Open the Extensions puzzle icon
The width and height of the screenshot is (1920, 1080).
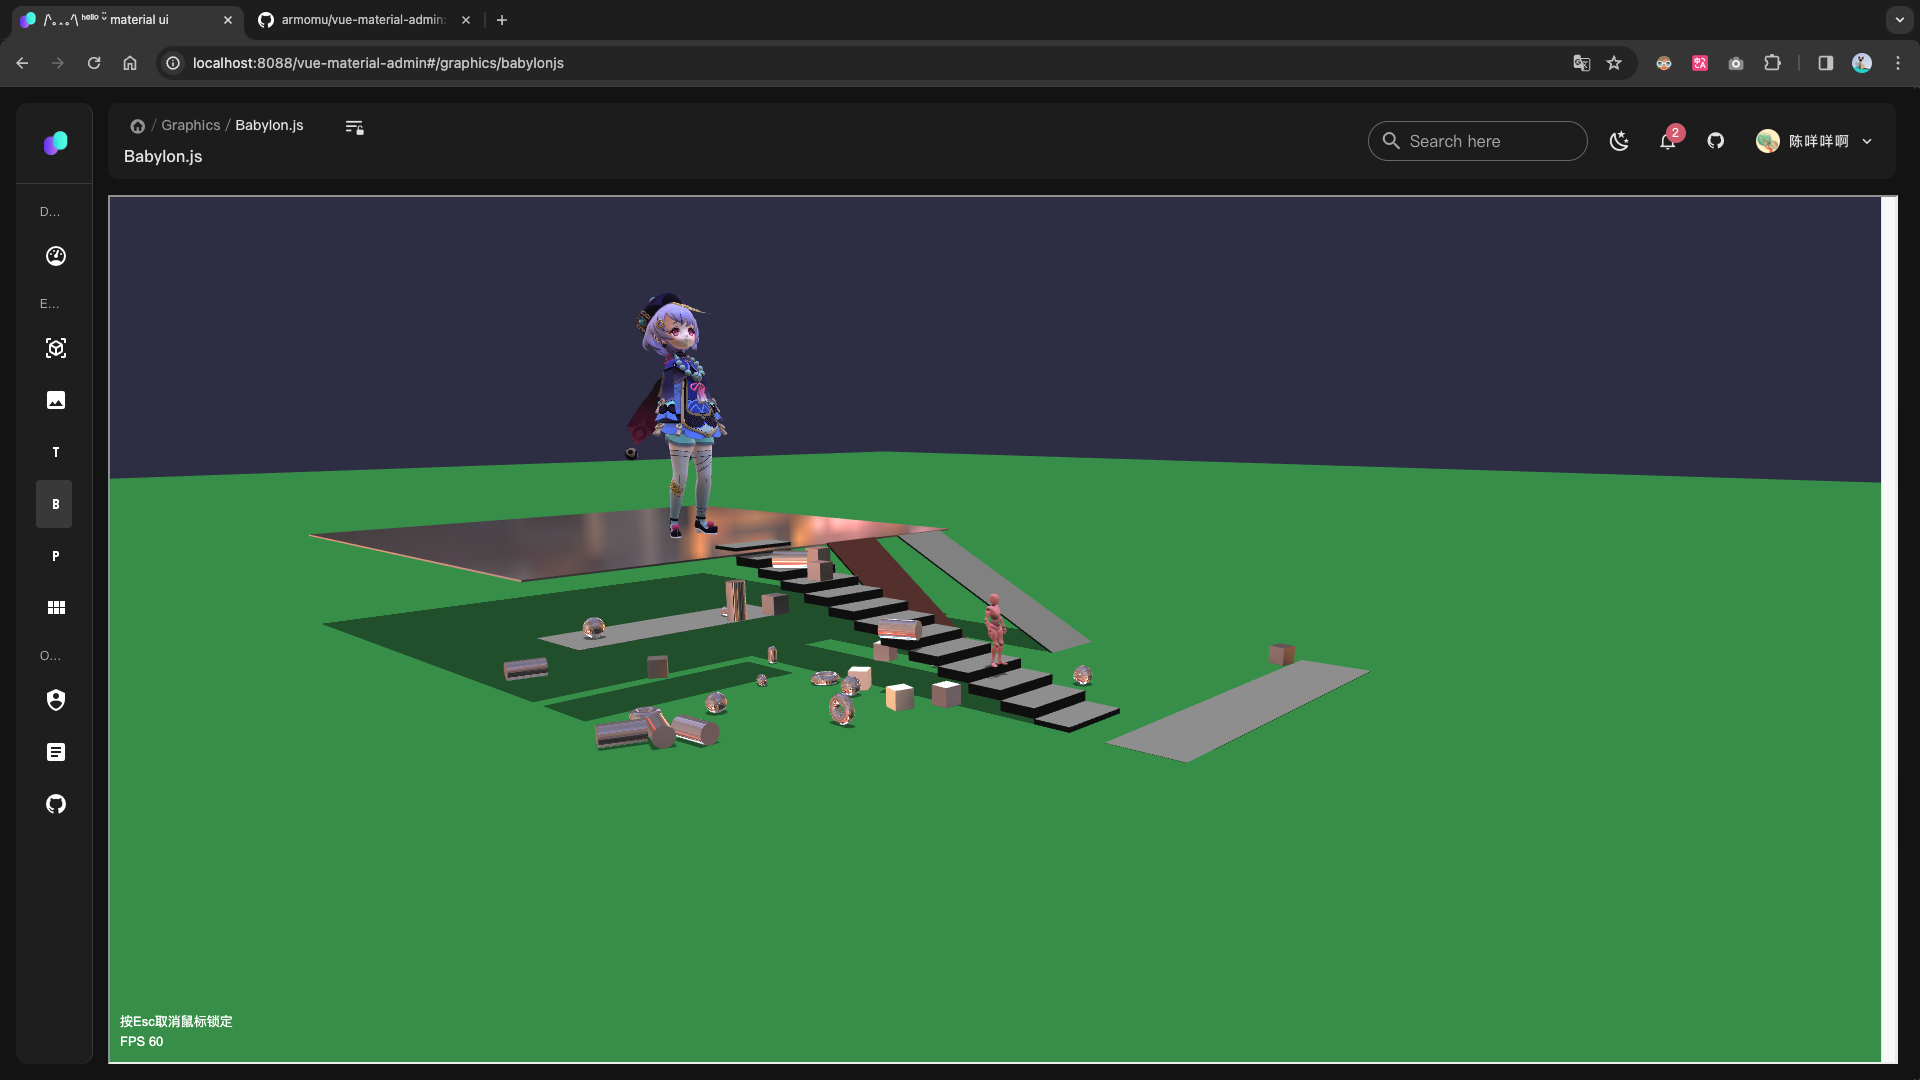coord(1772,63)
